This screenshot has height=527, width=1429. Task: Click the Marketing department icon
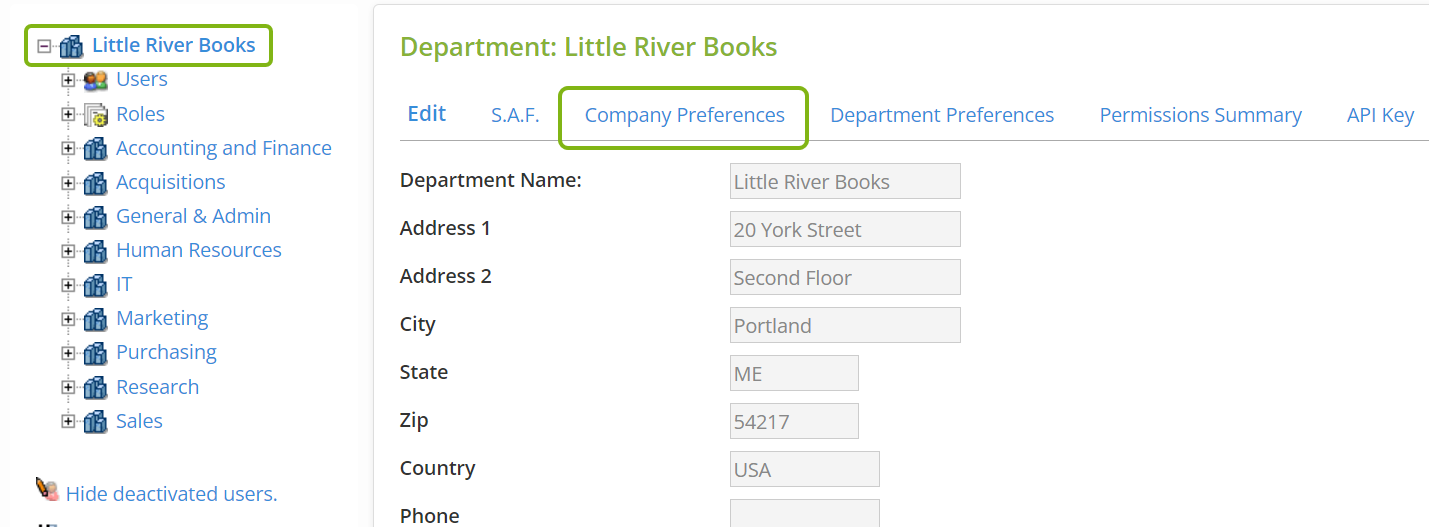pyautogui.click(x=96, y=319)
